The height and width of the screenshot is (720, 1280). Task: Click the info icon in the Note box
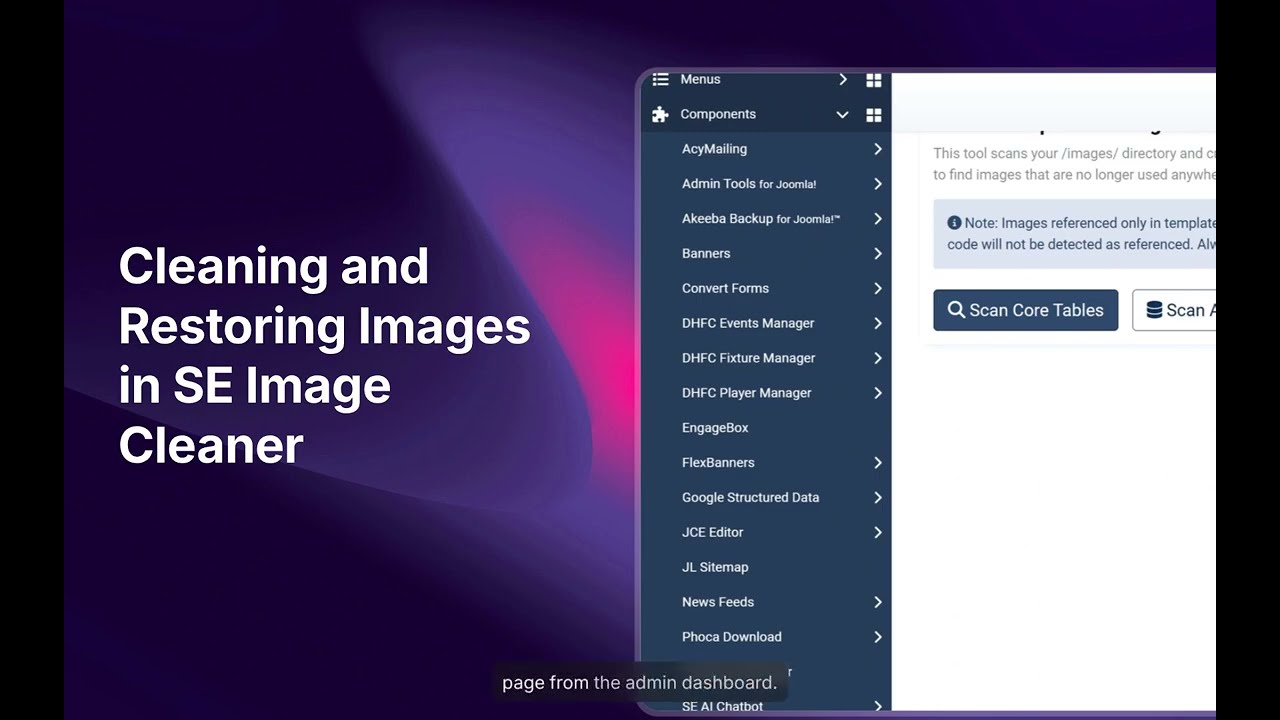(954, 223)
